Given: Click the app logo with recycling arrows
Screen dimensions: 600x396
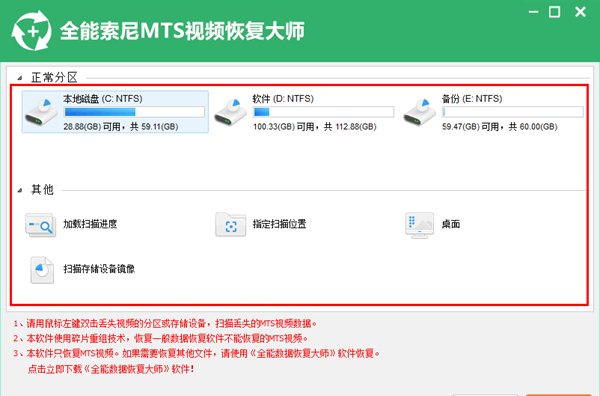Looking at the screenshot, I should pyautogui.click(x=31, y=31).
